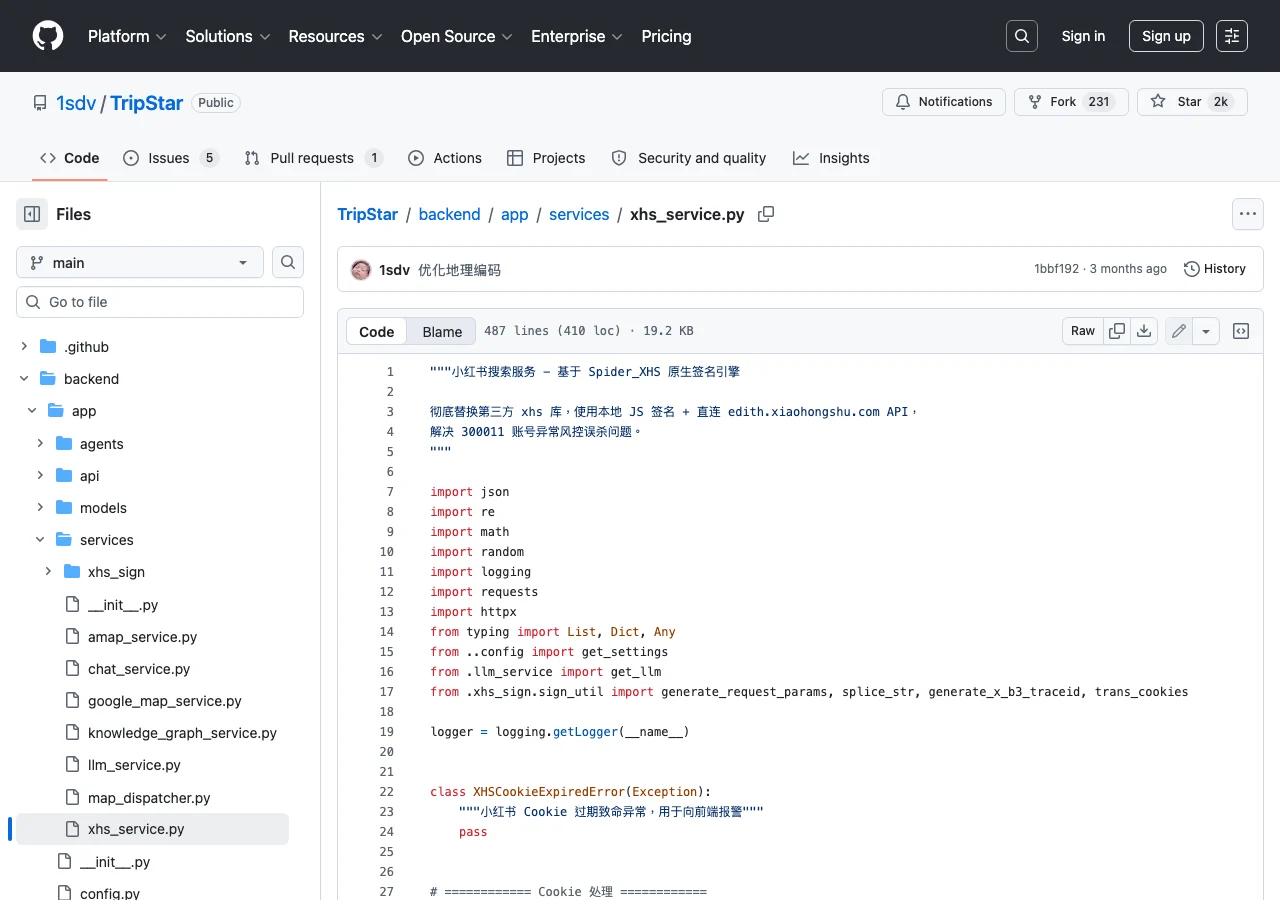This screenshot has width=1280, height=900.
Task: Open knowledge_graph_service.py in file tree
Action: [182, 733]
